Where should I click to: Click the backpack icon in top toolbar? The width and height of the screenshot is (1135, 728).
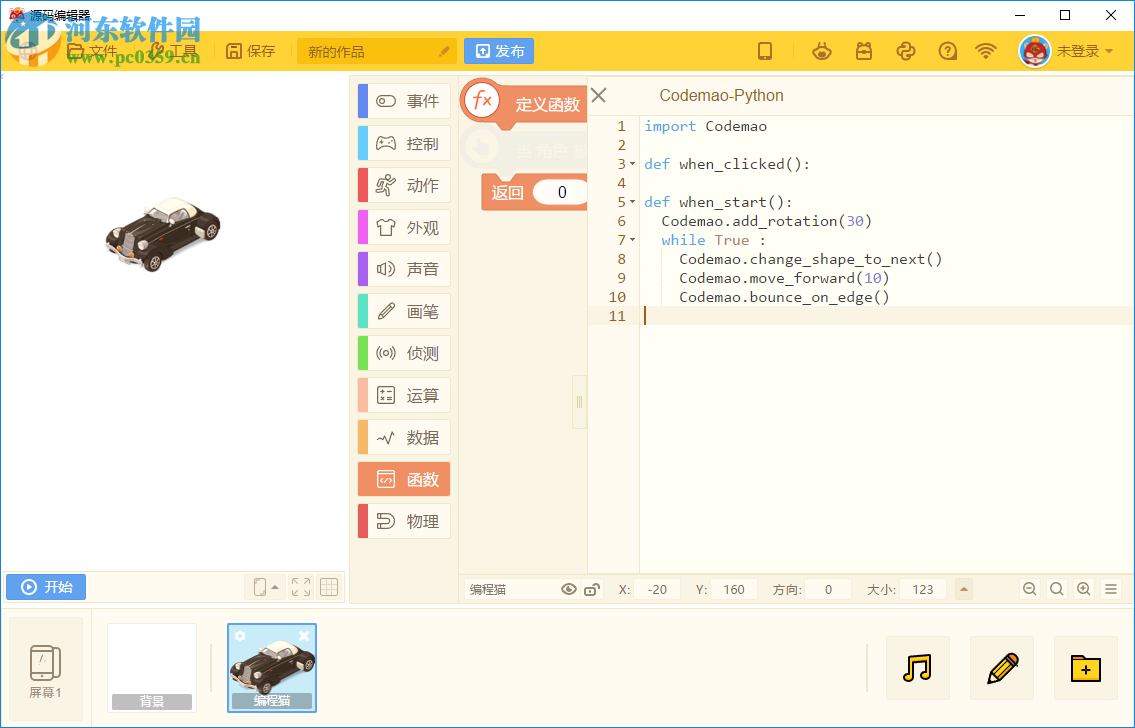coord(864,51)
